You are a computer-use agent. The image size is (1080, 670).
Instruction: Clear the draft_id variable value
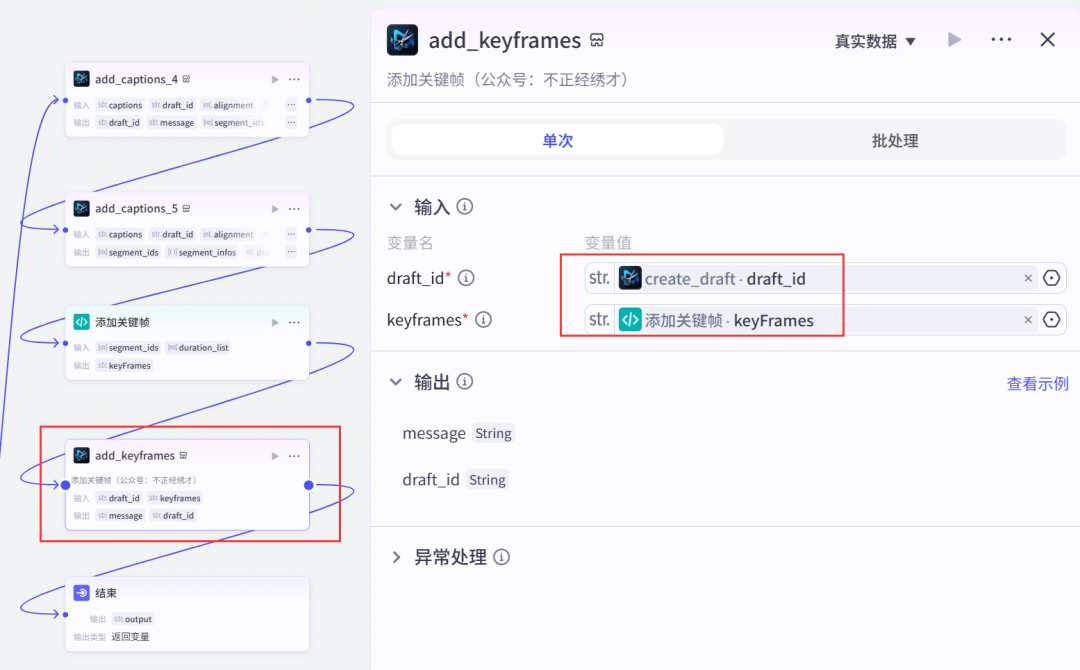[x=1027, y=278]
